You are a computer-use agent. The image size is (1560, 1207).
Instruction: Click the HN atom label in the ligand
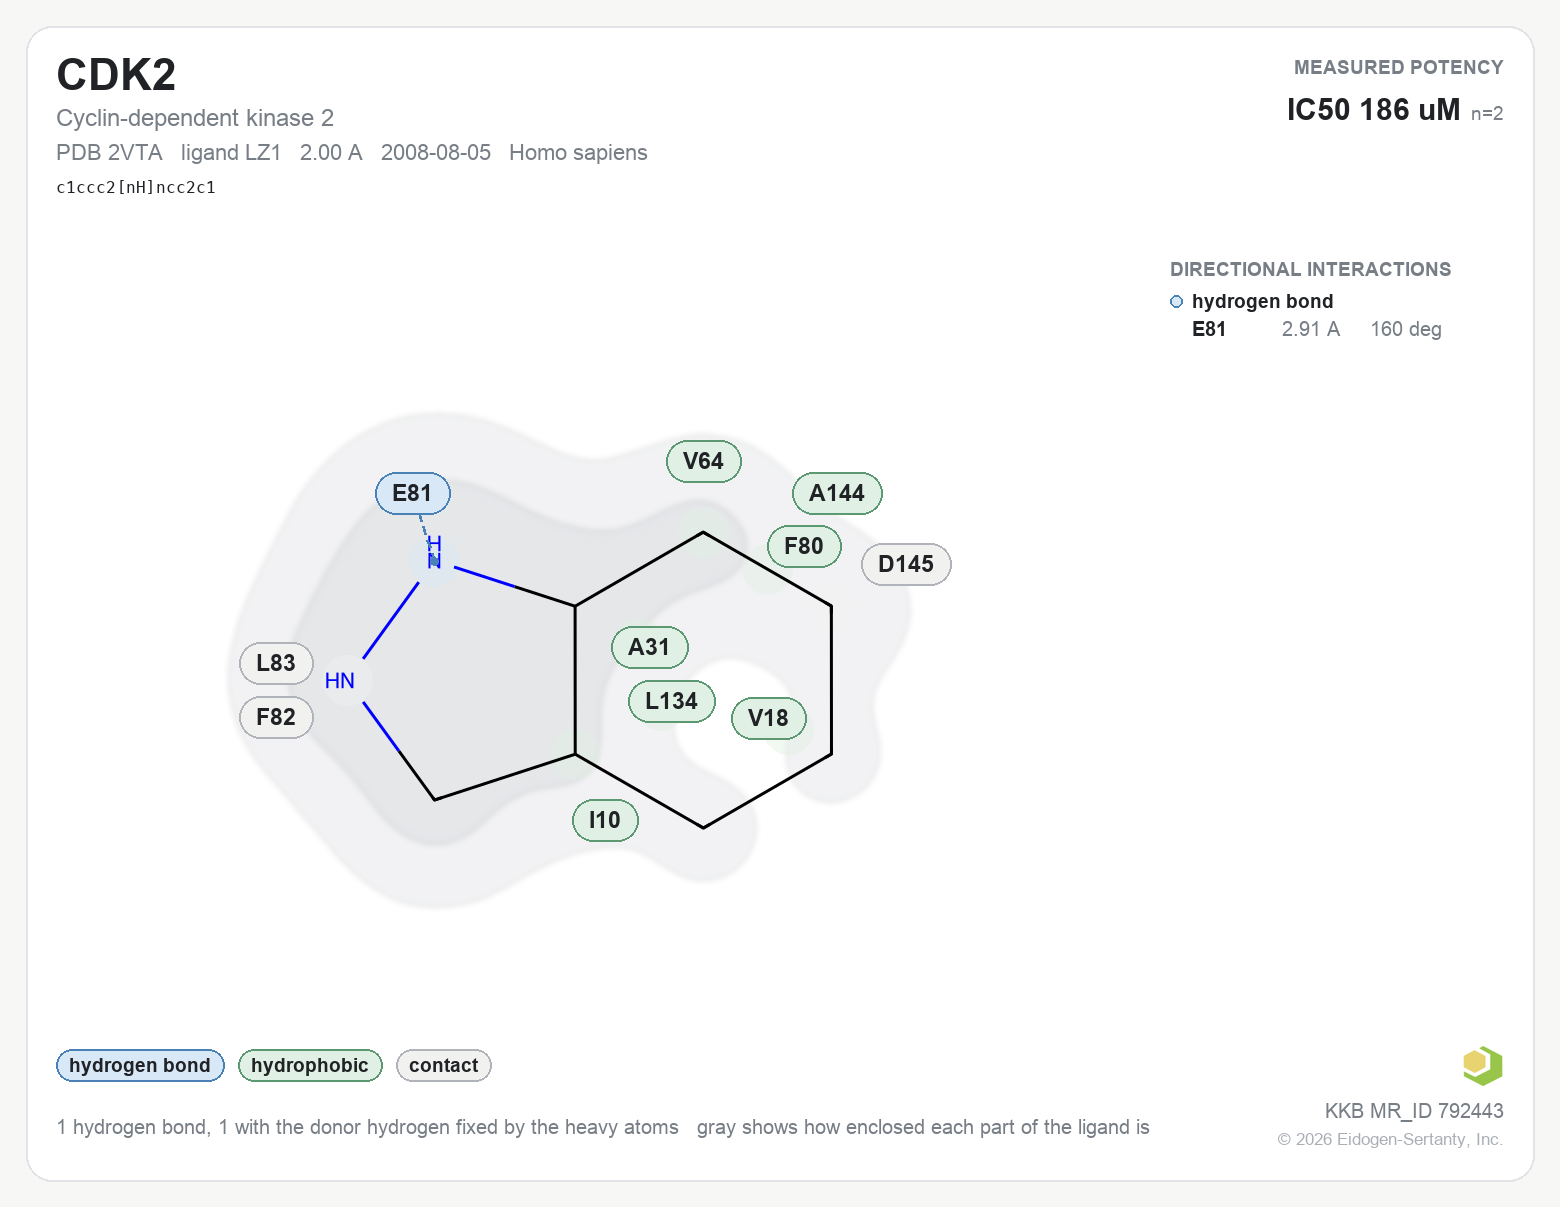(x=340, y=681)
